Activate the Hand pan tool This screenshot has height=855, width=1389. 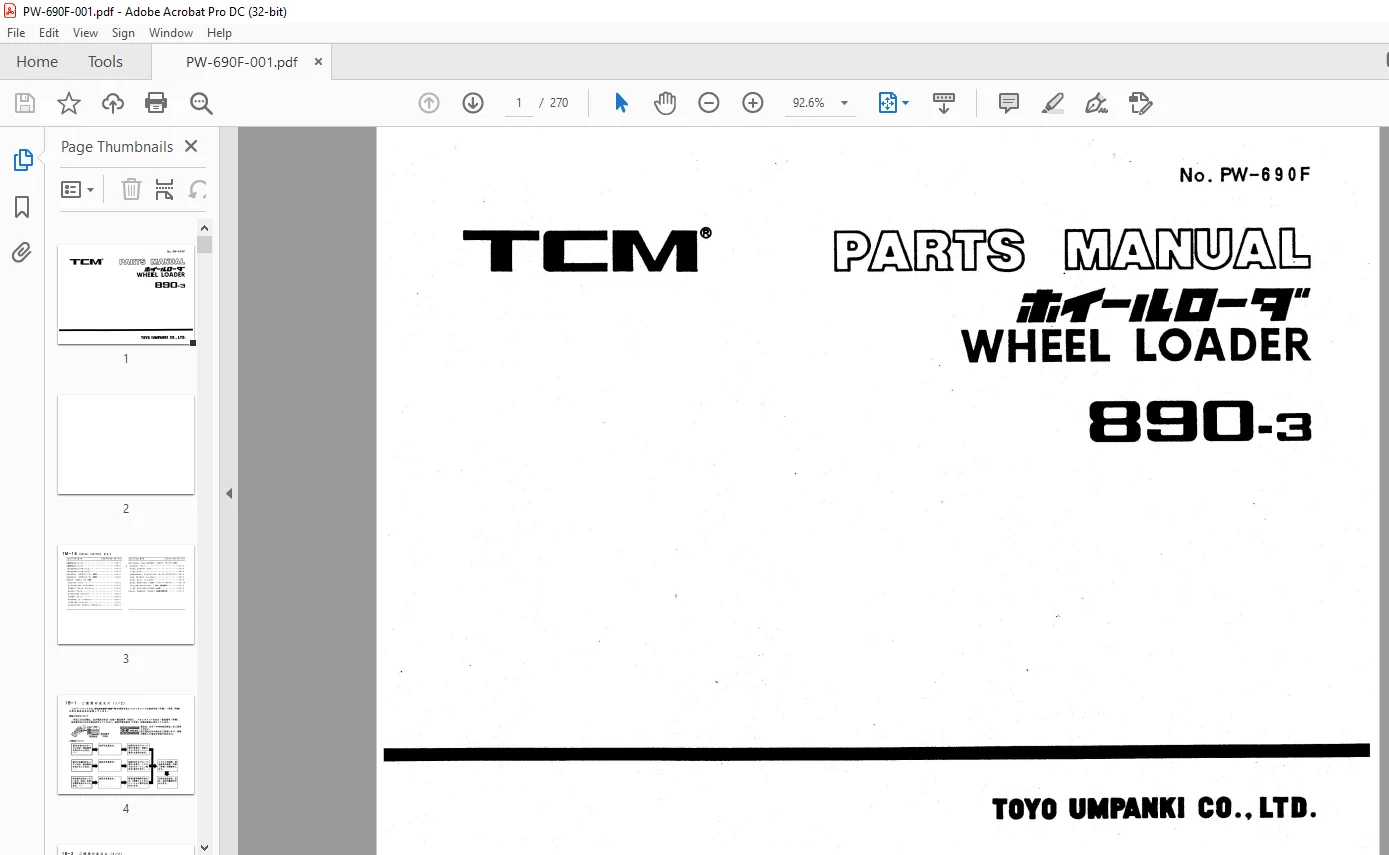665,103
